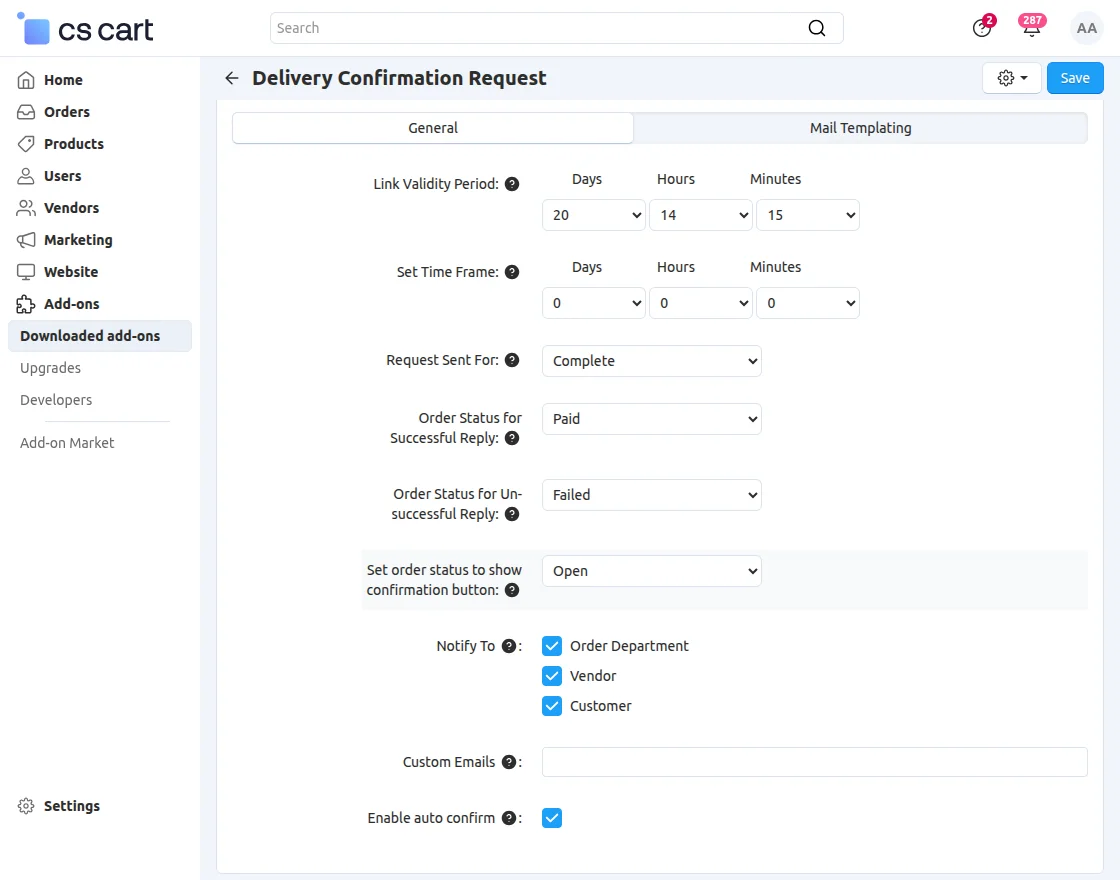
Task: Disable the Customer checkbox under Notify To
Action: (x=551, y=705)
